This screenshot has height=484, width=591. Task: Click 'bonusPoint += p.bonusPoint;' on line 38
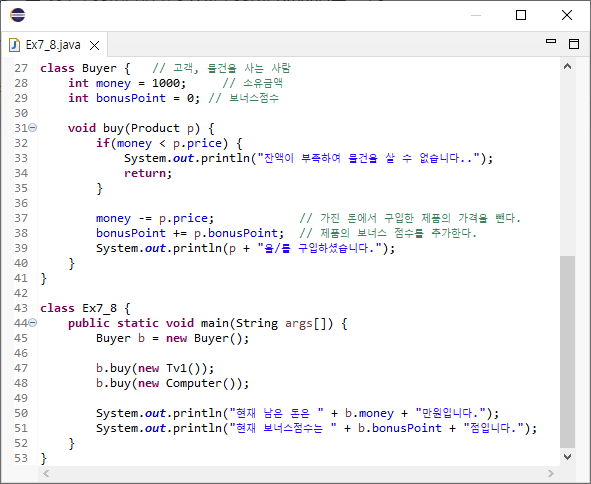190,233
